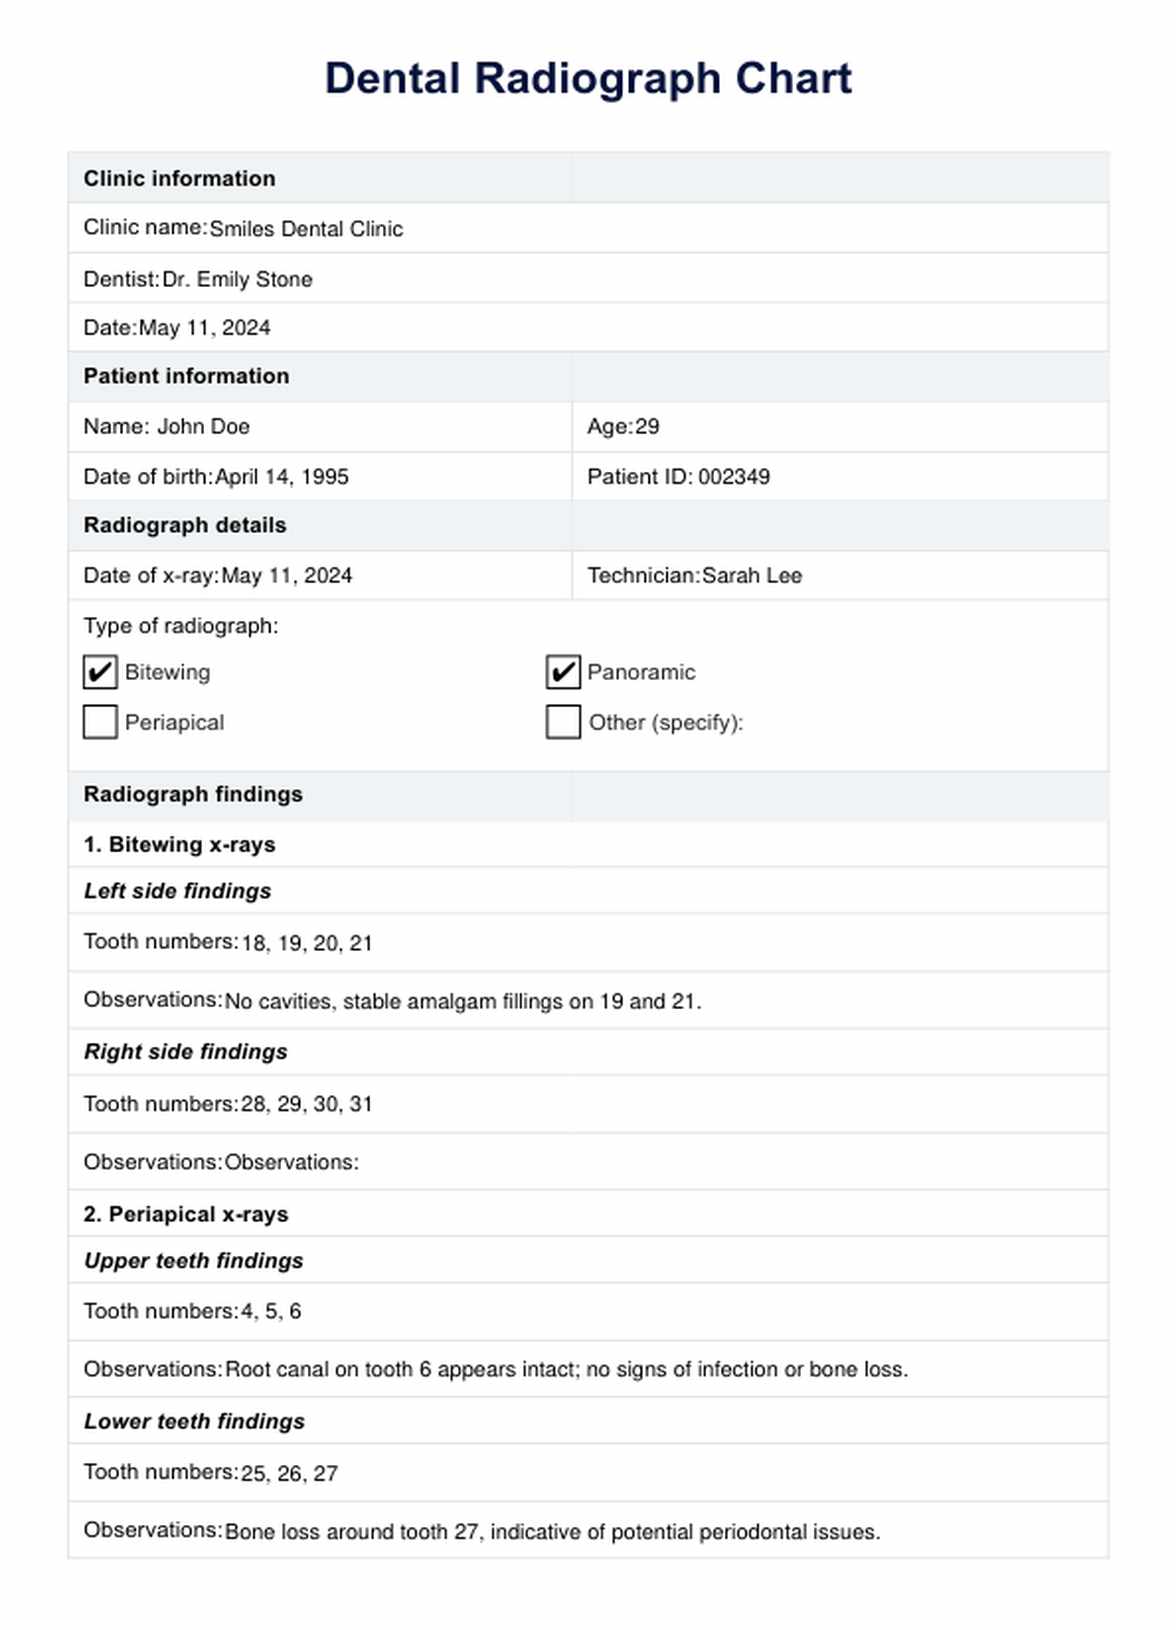The width and height of the screenshot is (1176, 1630).
Task: Tick the Other (specify) checkbox
Action: pyautogui.click(x=563, y=722)
